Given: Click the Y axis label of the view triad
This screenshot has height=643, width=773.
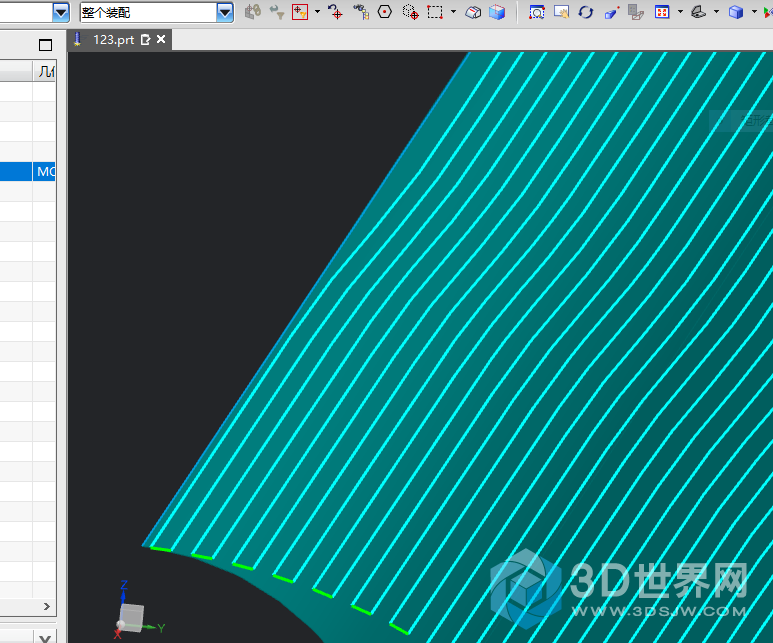Looking at the screenshot, I should coord(161,628).
